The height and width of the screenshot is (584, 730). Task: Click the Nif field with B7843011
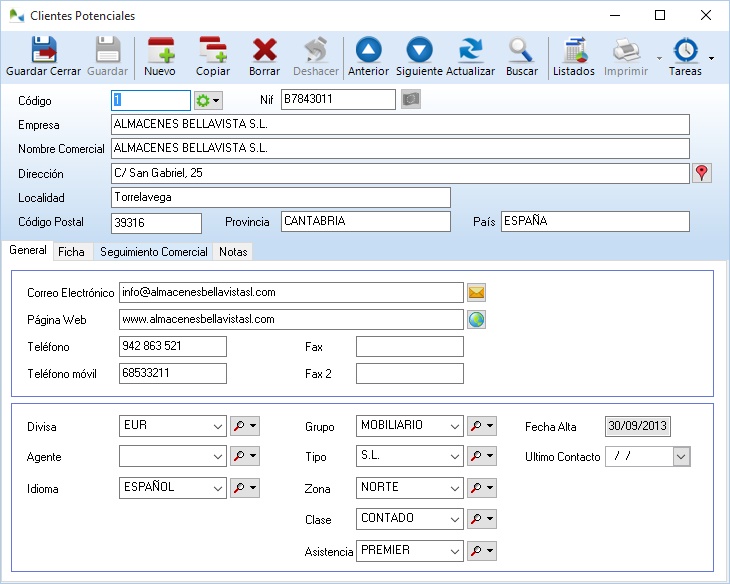click(x=338, y=99)
